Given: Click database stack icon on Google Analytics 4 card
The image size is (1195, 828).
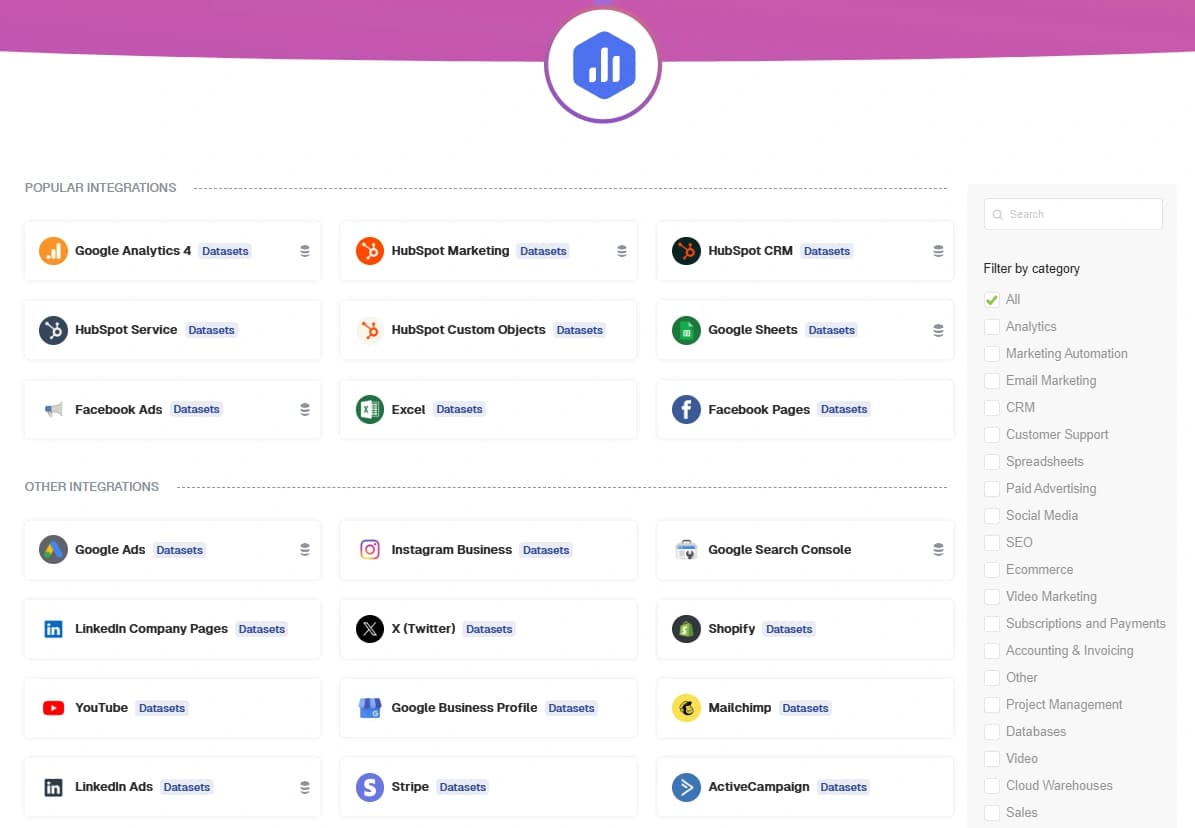Looking at the screenshot, I should (305, 251).
